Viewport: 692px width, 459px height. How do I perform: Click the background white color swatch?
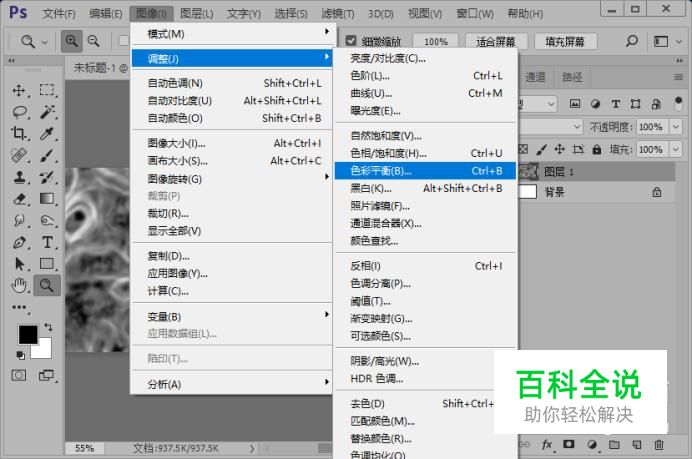(43, 351)
